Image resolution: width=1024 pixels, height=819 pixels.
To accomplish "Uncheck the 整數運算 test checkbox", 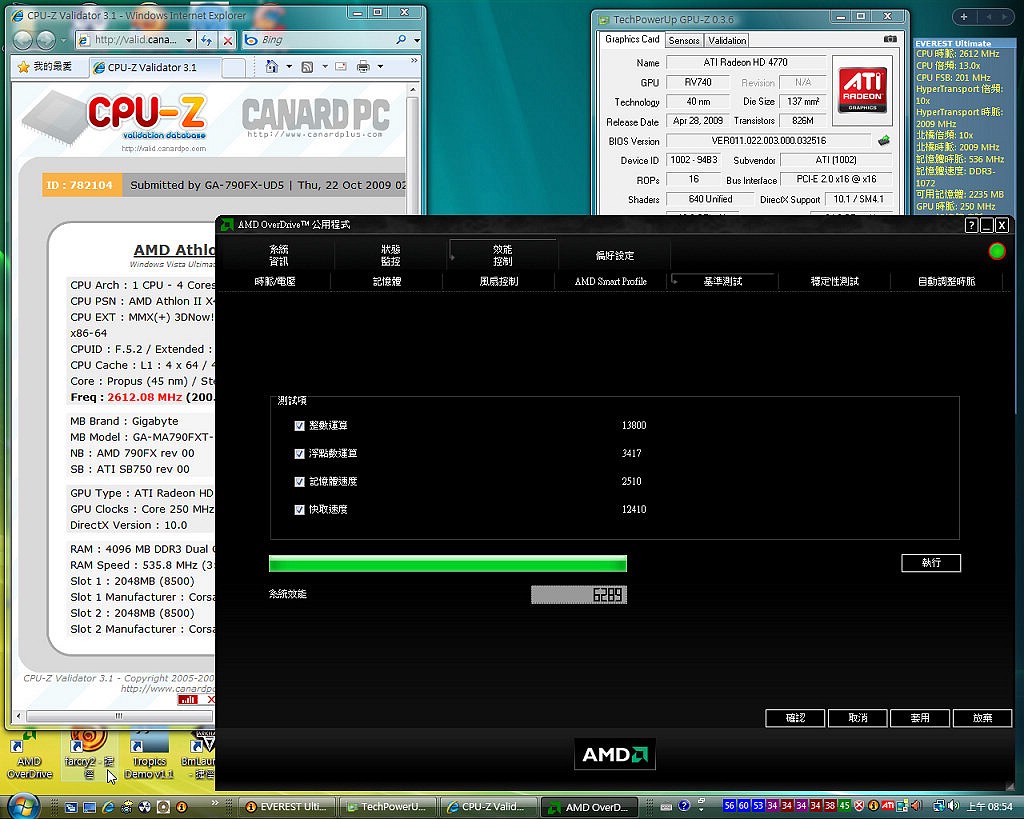I will pos(299,426).
